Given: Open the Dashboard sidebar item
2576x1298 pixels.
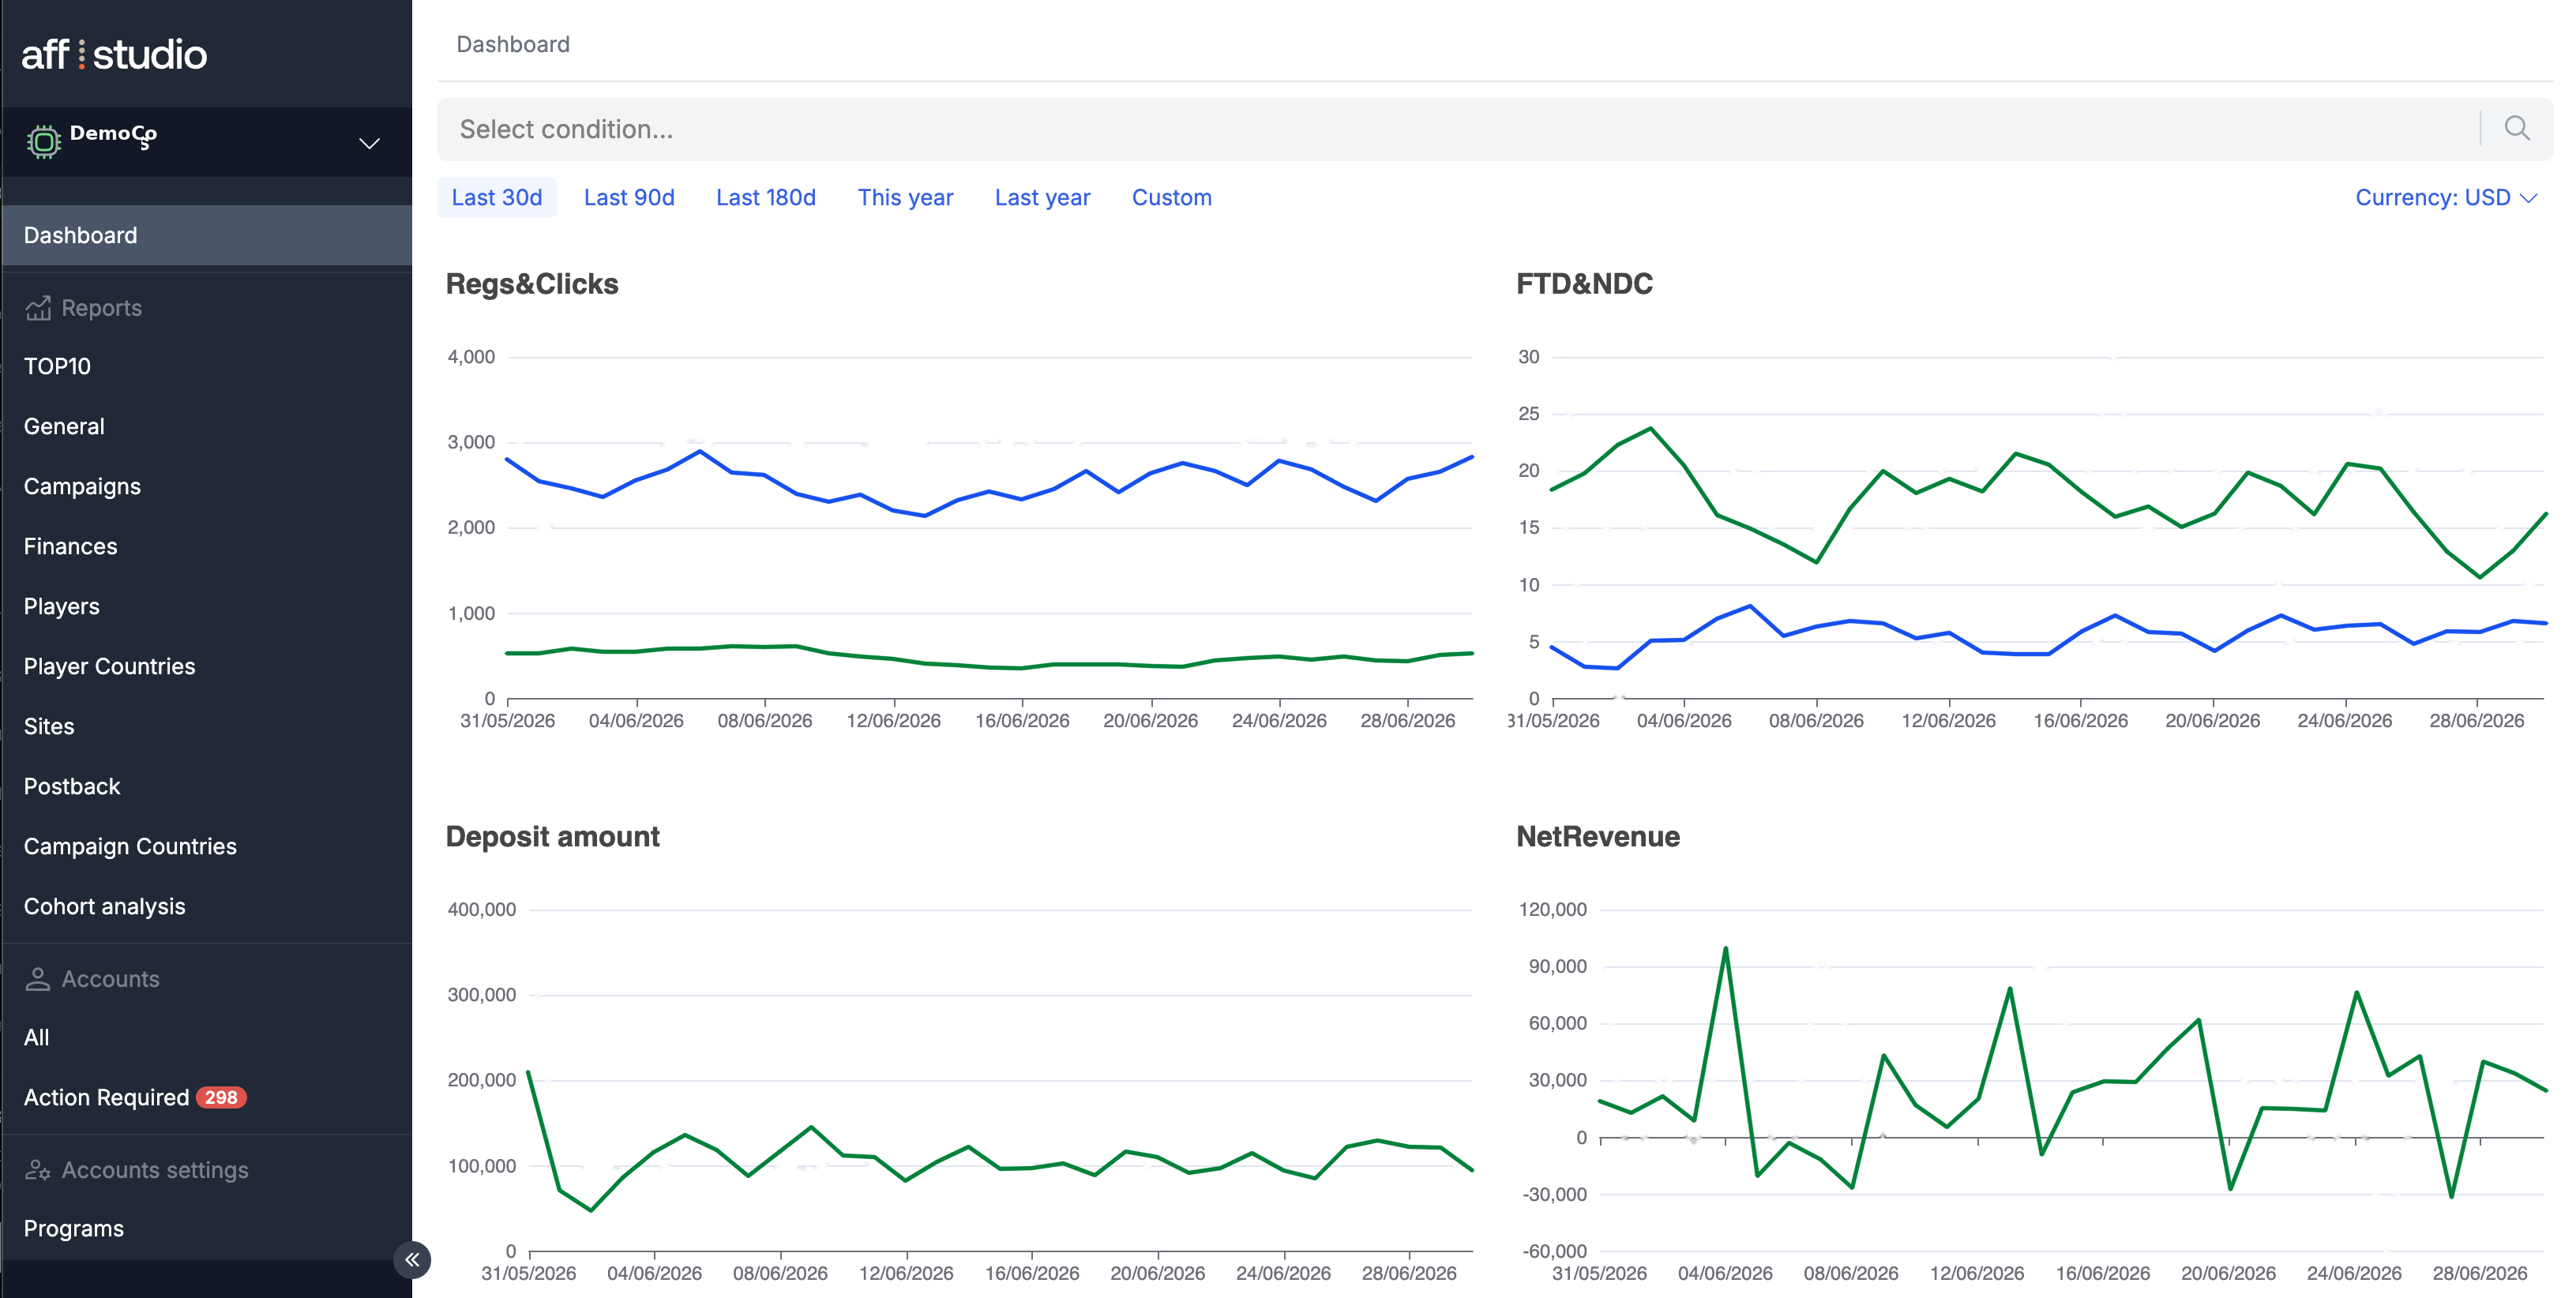Looking at the screenshot, I should pos(206,235).
